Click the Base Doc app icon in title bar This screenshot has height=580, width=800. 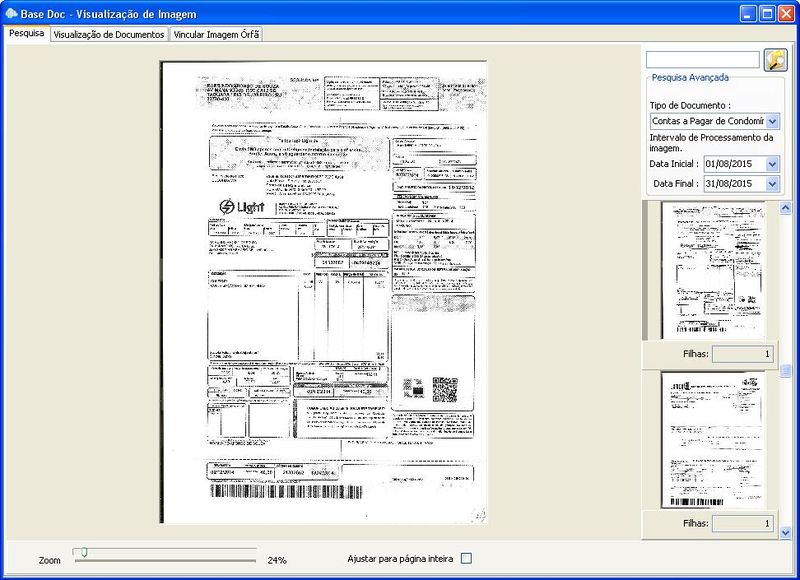coord(11,13)
